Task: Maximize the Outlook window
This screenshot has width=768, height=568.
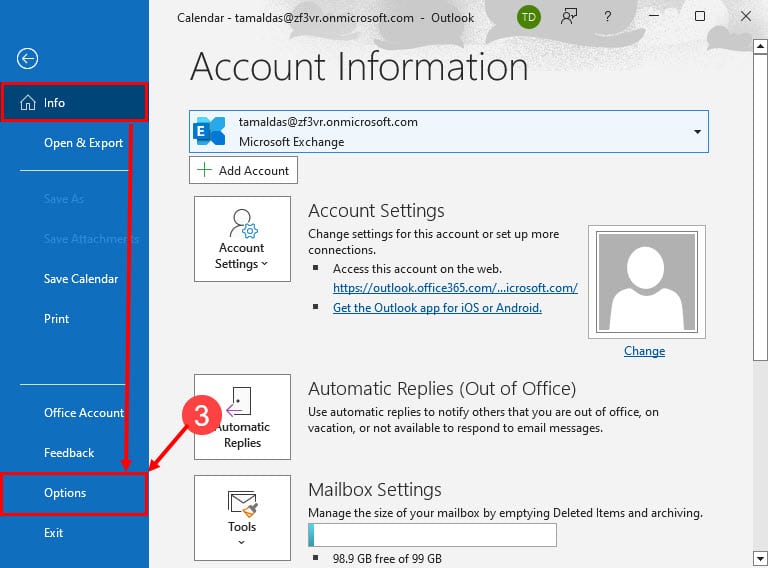Action: pyautogui.click(x=700, y=16)
